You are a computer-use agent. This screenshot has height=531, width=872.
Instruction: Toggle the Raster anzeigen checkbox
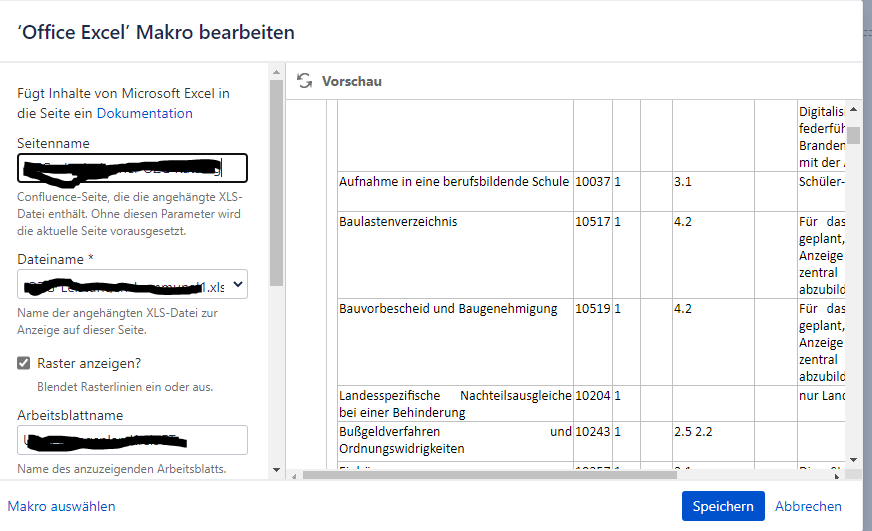[x=23, y=363]
